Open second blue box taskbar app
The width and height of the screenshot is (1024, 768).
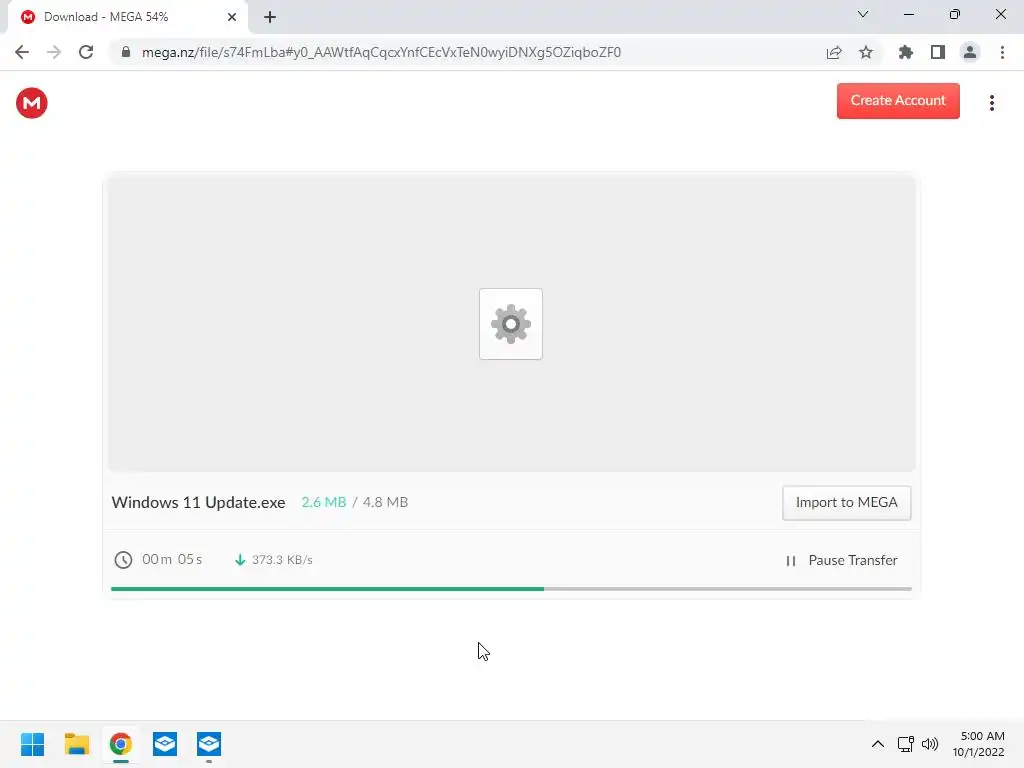coord(209,744)
